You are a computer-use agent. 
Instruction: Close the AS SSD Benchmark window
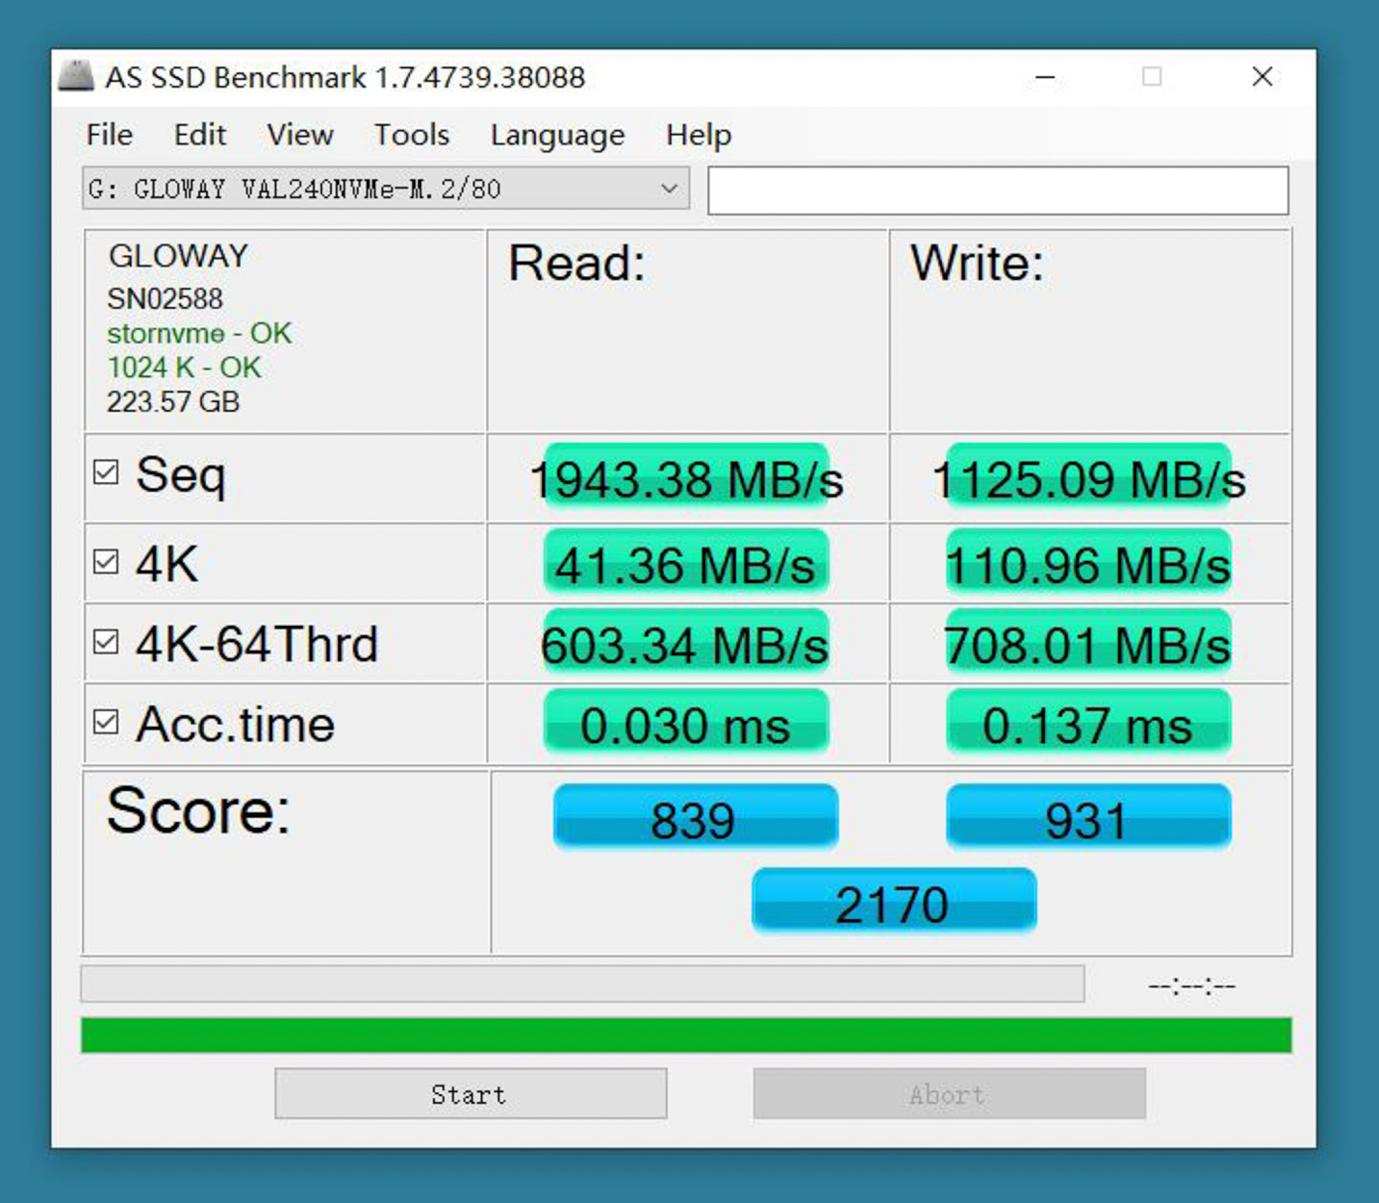point(1262,77)
